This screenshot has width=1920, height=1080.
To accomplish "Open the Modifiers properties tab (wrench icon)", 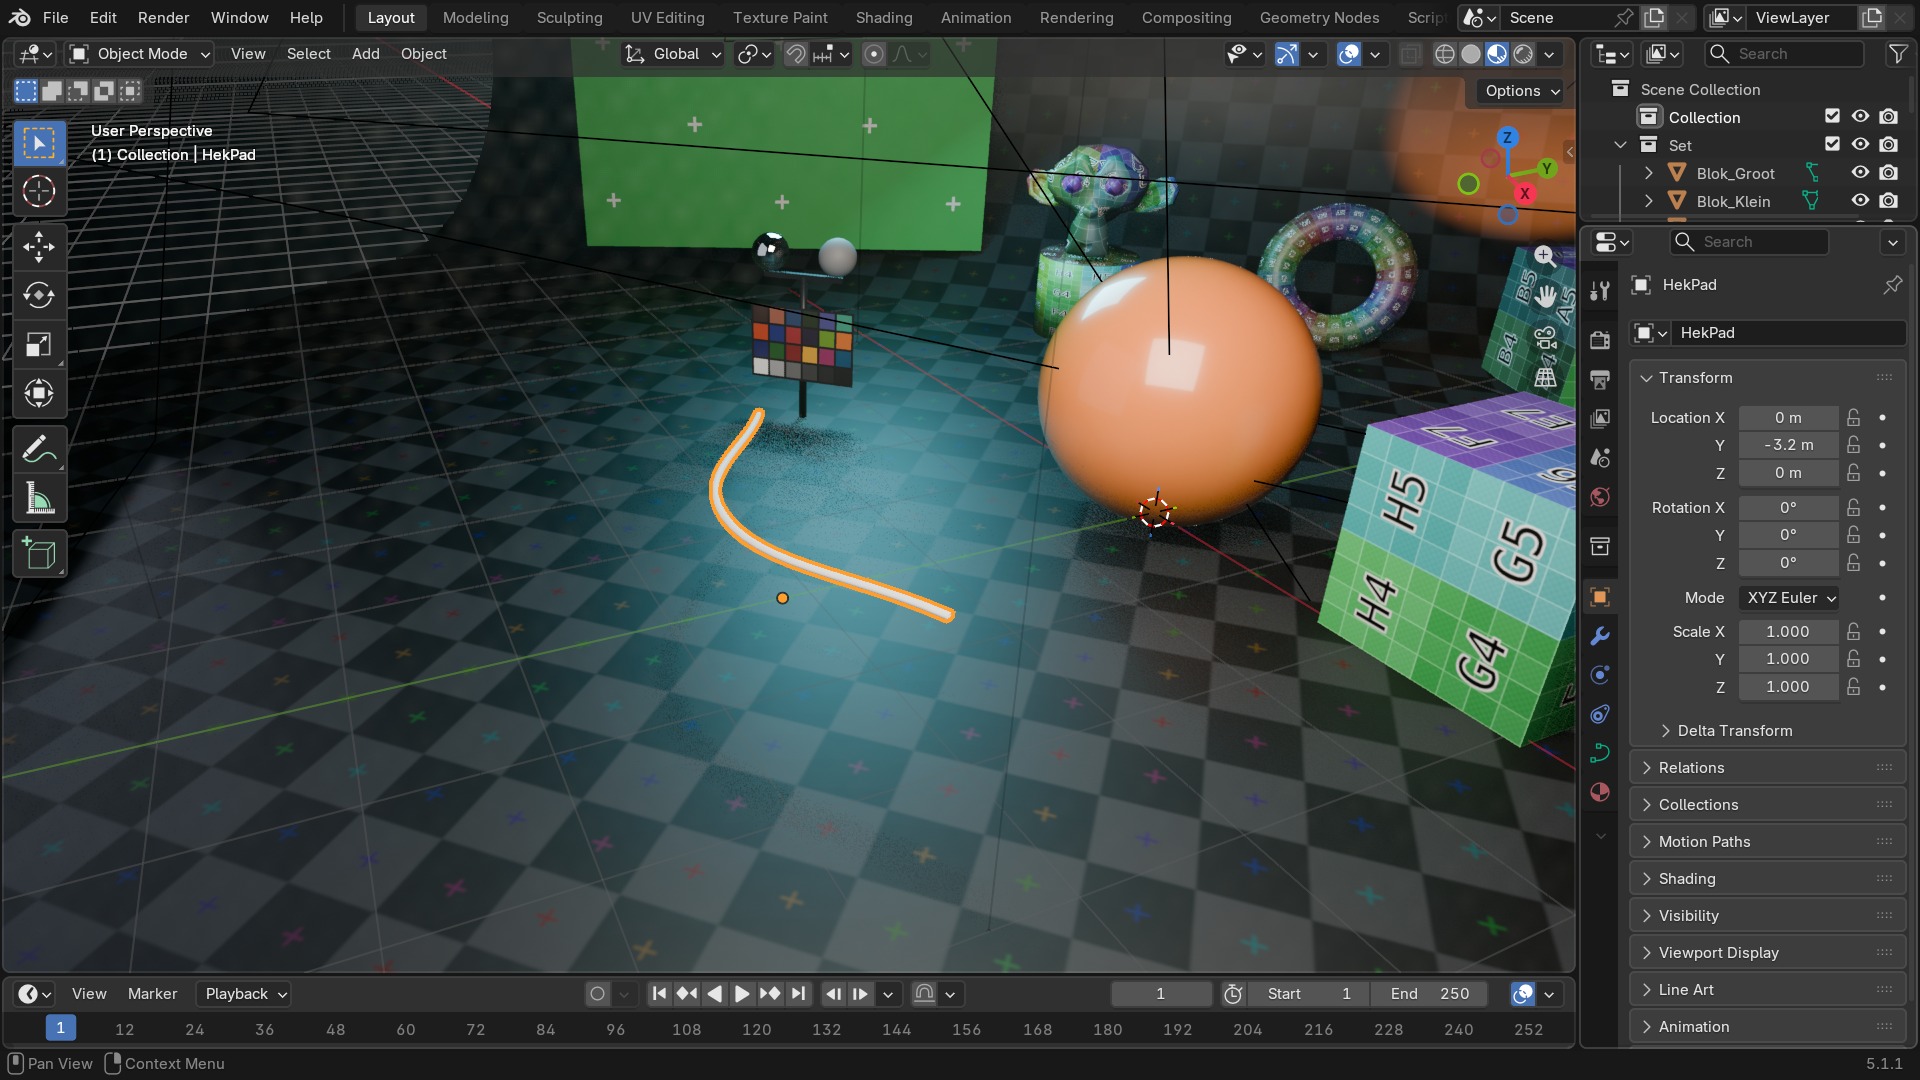I will click(1600, 636).
